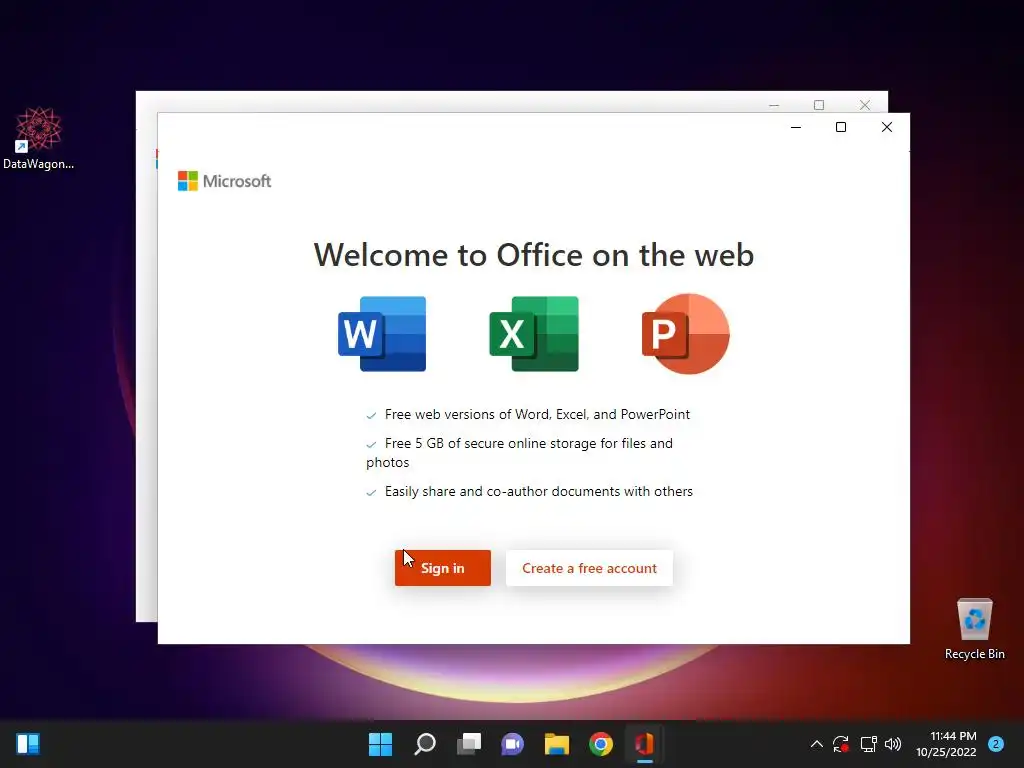The image size is (1024, 768).
Task: Open taskbar Search
Action: (x=424, y=744)
